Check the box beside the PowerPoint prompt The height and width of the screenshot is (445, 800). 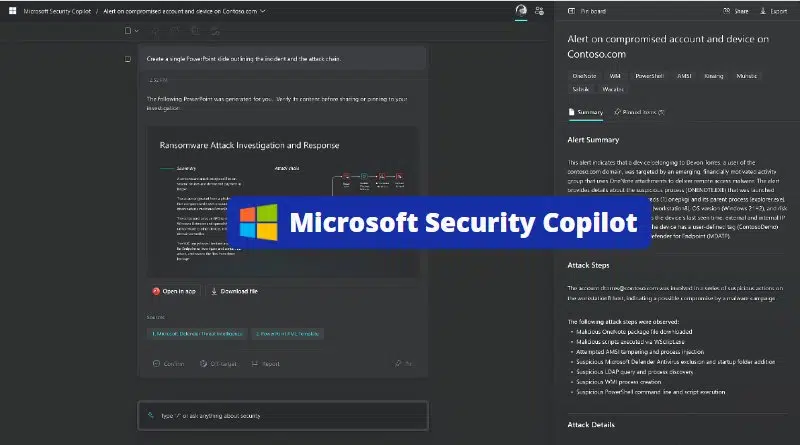coord(128,59)
